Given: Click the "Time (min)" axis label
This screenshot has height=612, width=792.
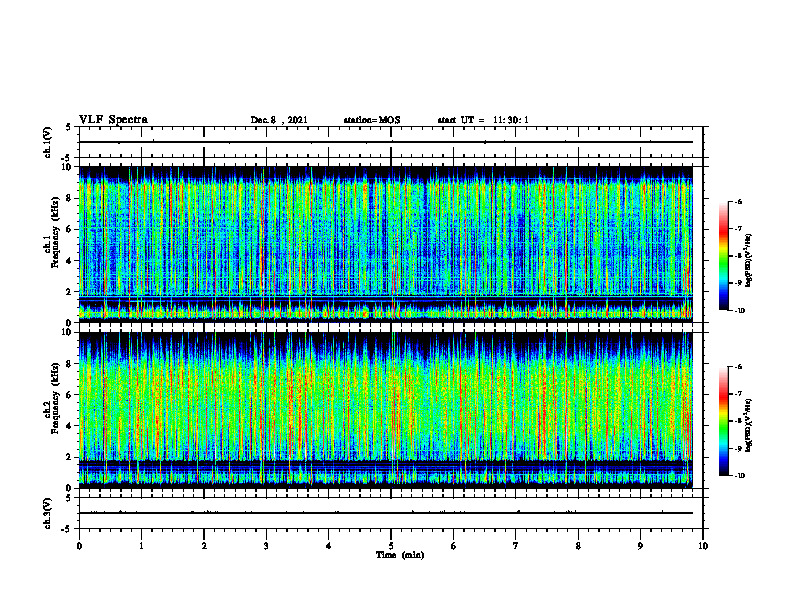Looking at the screenshot, I should pyautogui.click(x=400, y=555).
